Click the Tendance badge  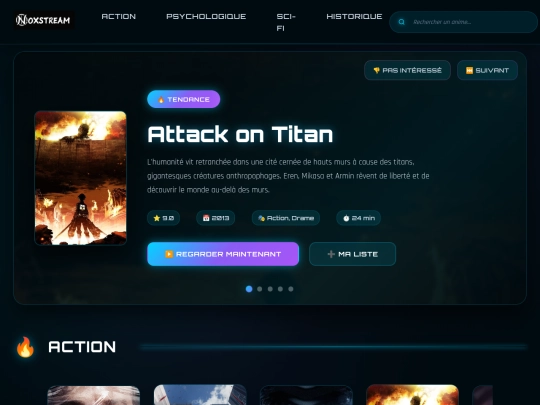tap(184, 99)
